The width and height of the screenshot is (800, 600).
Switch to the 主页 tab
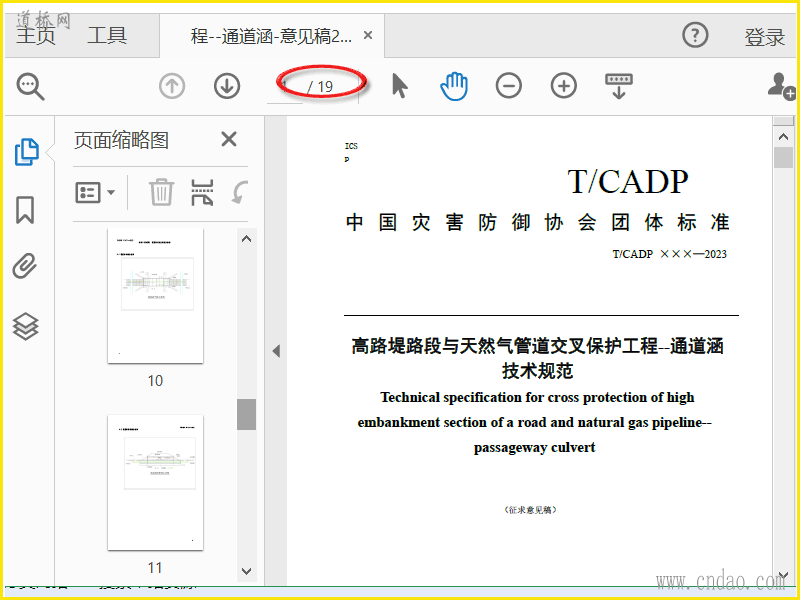[x=36, y=35]
